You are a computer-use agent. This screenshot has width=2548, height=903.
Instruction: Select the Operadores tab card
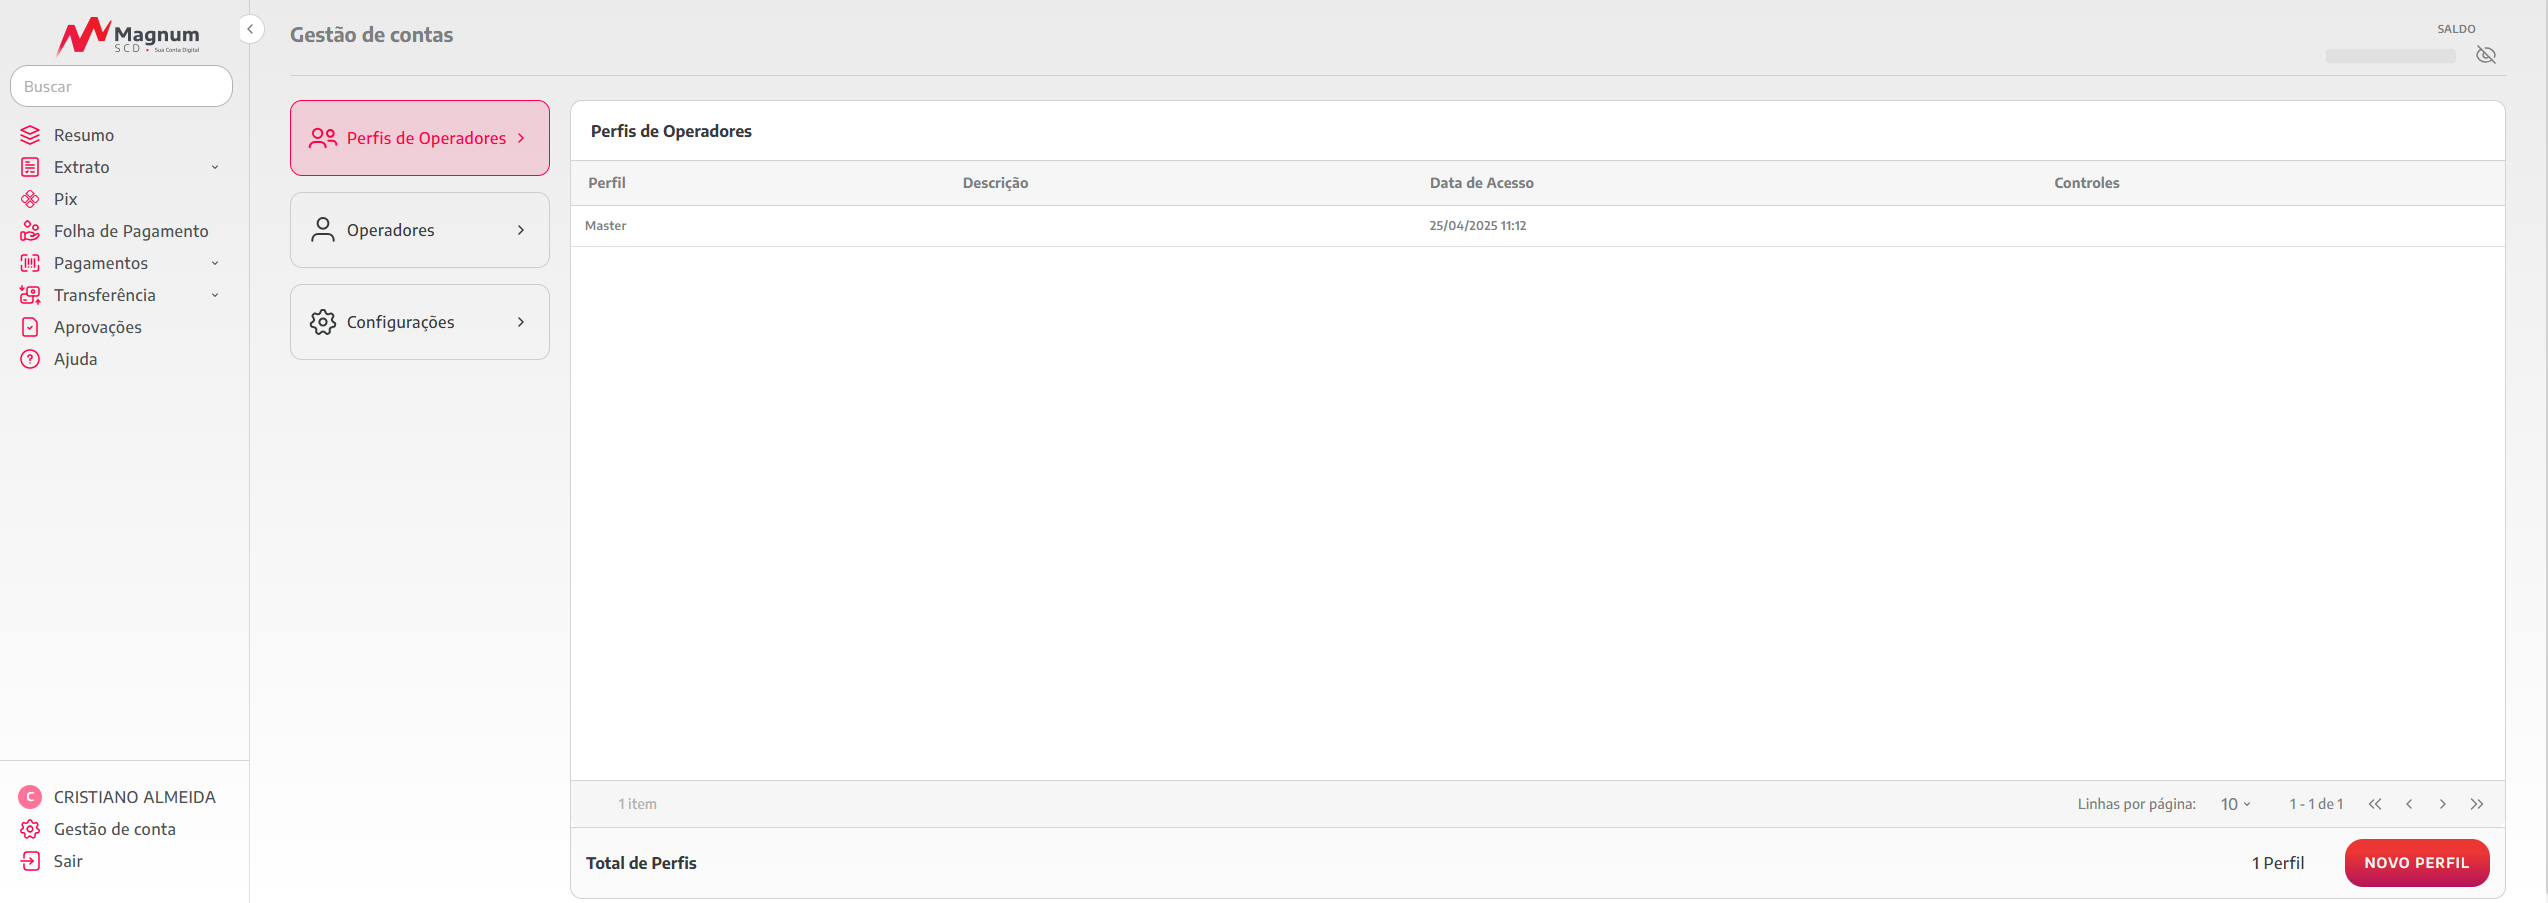click(x=420, y=230)
